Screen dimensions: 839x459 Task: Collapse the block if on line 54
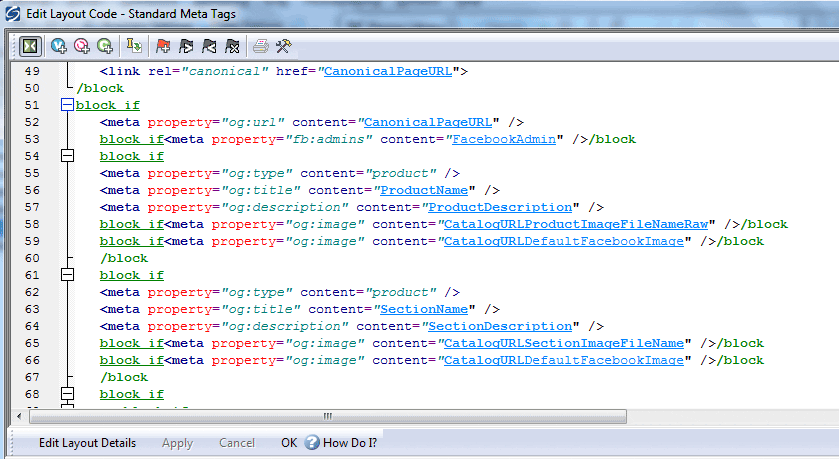pyautogui.click(x=67, y=156)
